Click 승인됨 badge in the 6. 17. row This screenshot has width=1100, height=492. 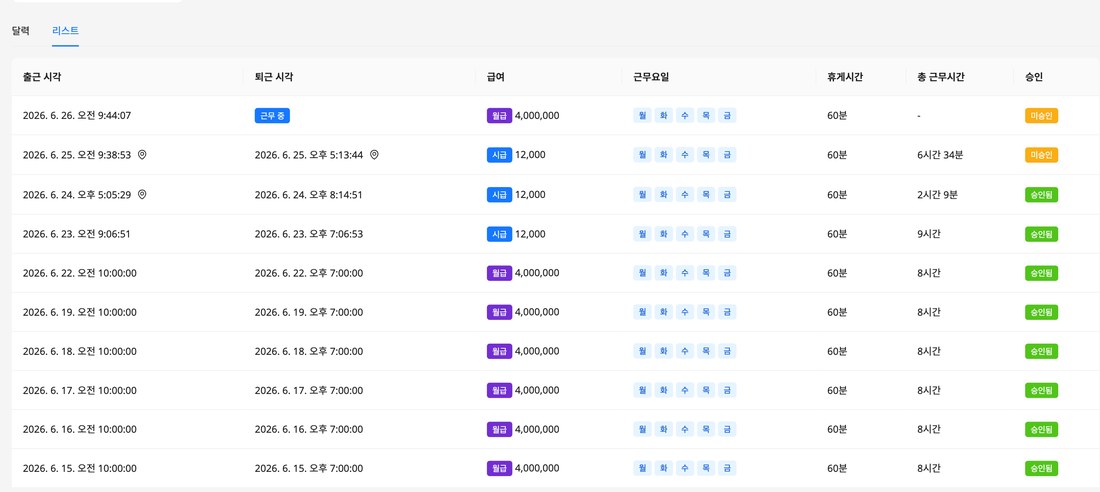pos(1041,390)
